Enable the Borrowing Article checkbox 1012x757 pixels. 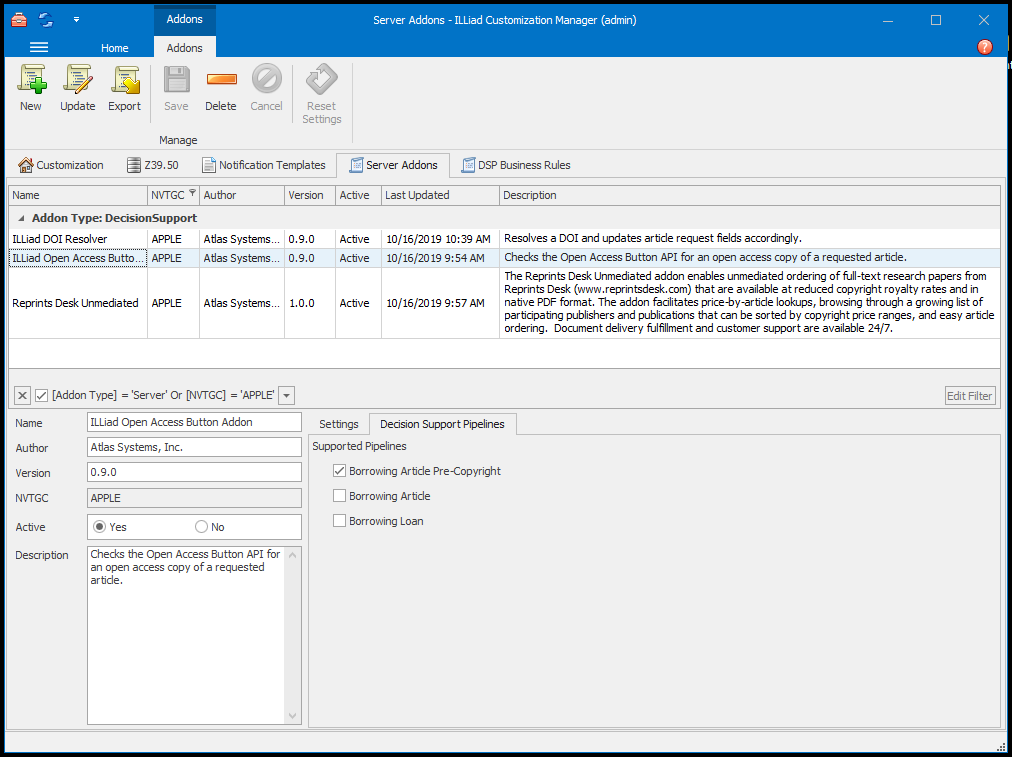click(x=340, y=496)
